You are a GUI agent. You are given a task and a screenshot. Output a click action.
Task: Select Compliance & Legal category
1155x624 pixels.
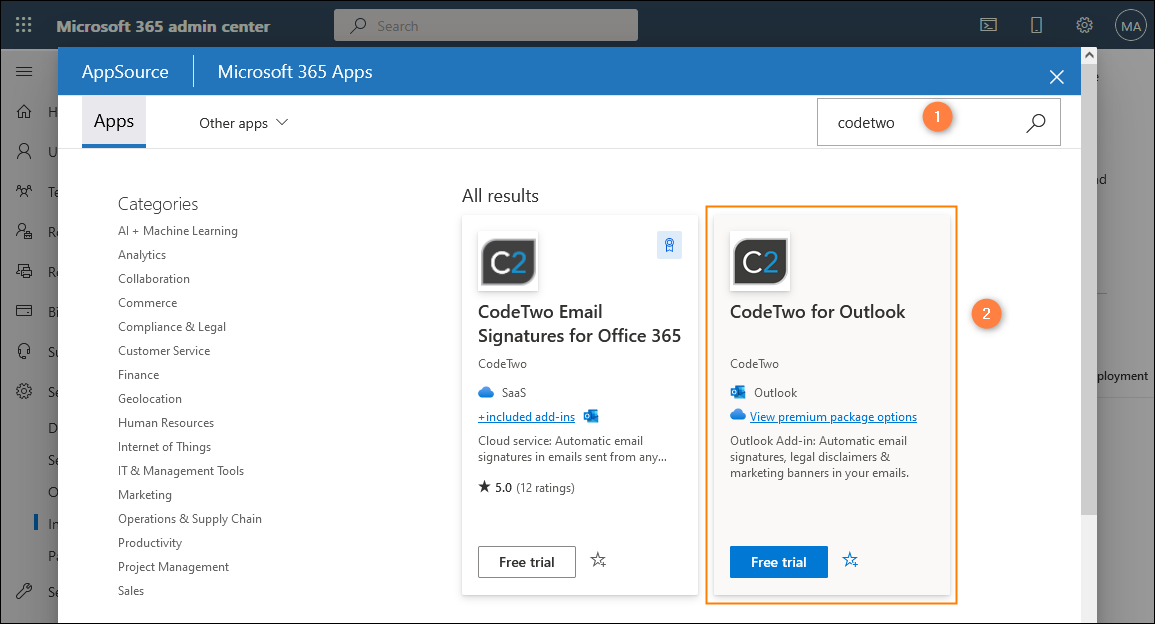tap(172, 326)
